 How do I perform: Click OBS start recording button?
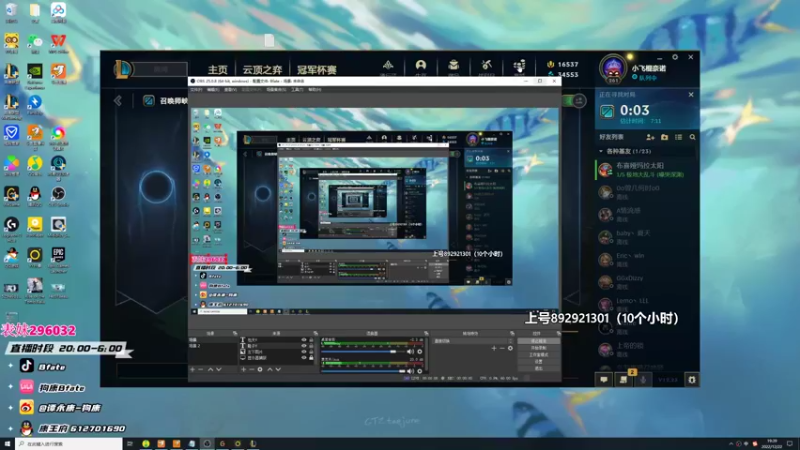click(538, 347)
